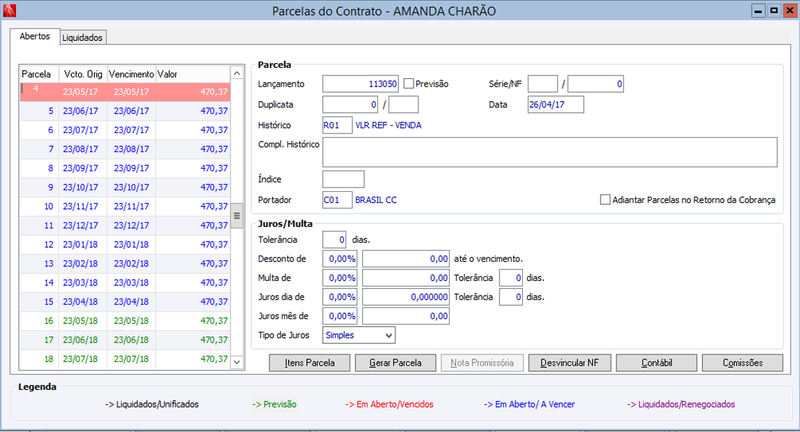The width and height of the screenshot is (800, 432).
Task: Click the parcel list scroll up arrow
Action: point(237,73)
